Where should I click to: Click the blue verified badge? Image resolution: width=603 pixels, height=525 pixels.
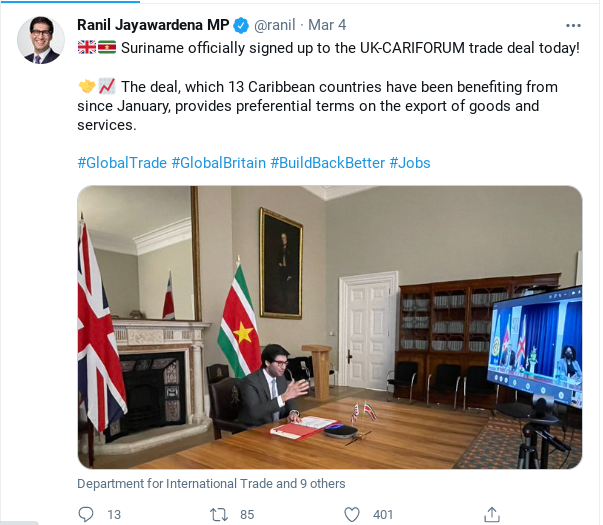tap(241, 25)
